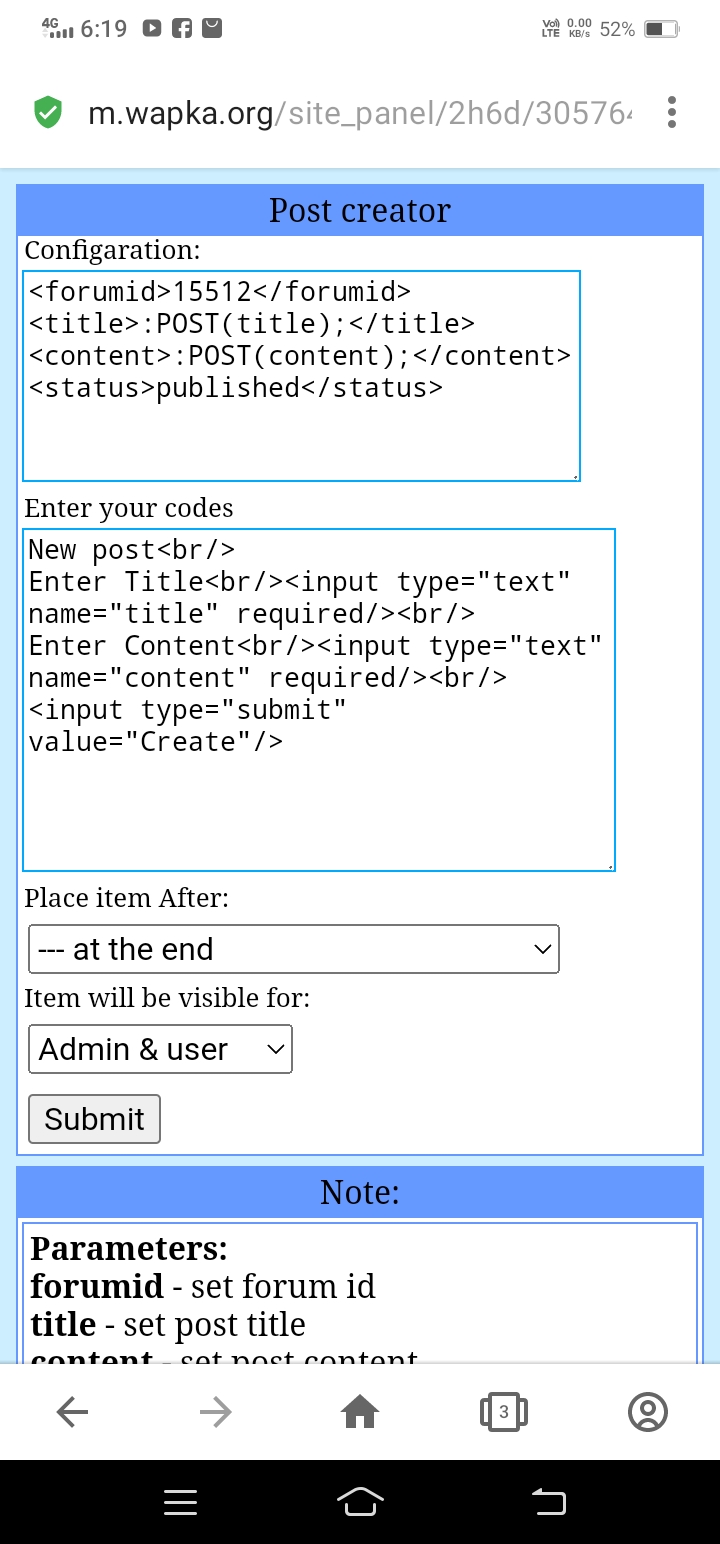The image size is (720, 1544).
Task: Tap the m.wapka.org address bar URL
Action: click(x=360, y=113)
